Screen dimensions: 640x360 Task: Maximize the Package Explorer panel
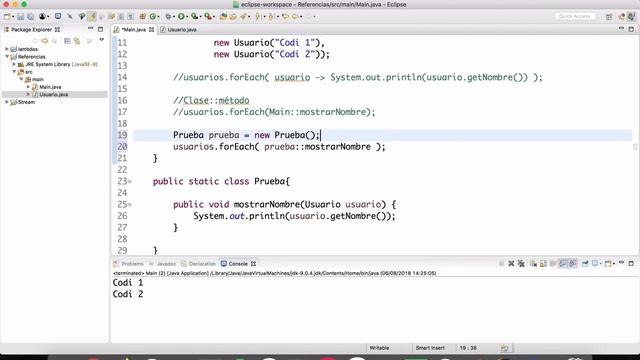point(100,29)
